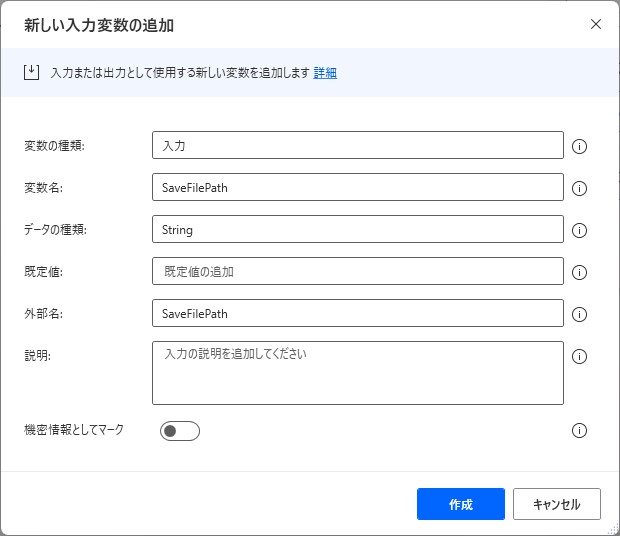Click info icon beside 機密情報としてマーク
620x536 pixels.
click(579, 430)
